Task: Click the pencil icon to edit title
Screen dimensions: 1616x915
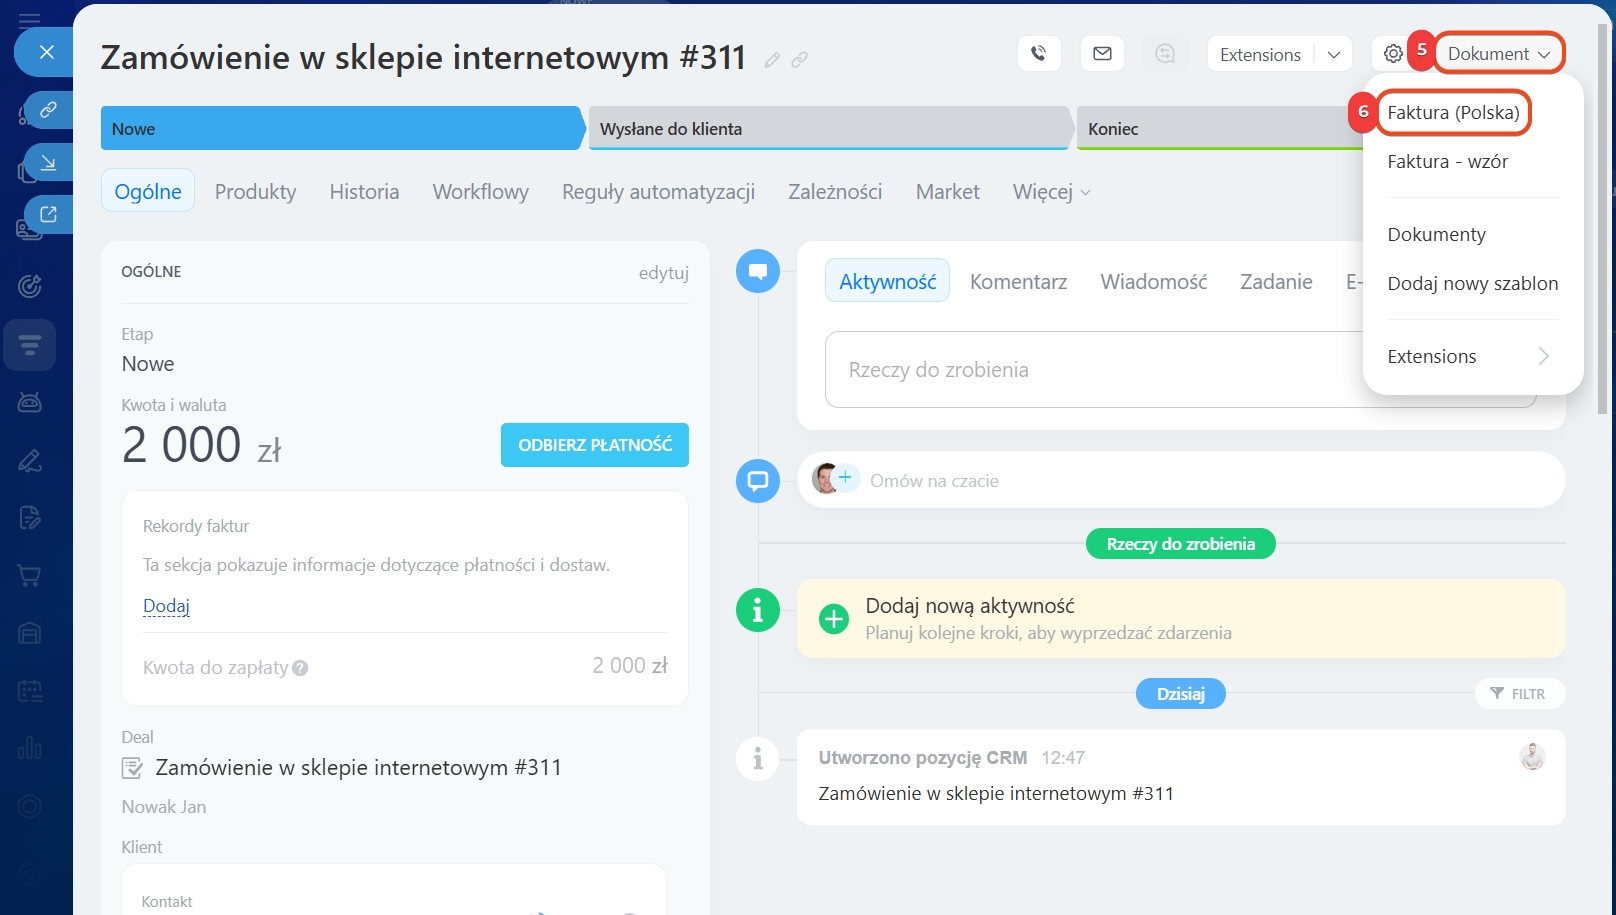Action: (772, 60)
